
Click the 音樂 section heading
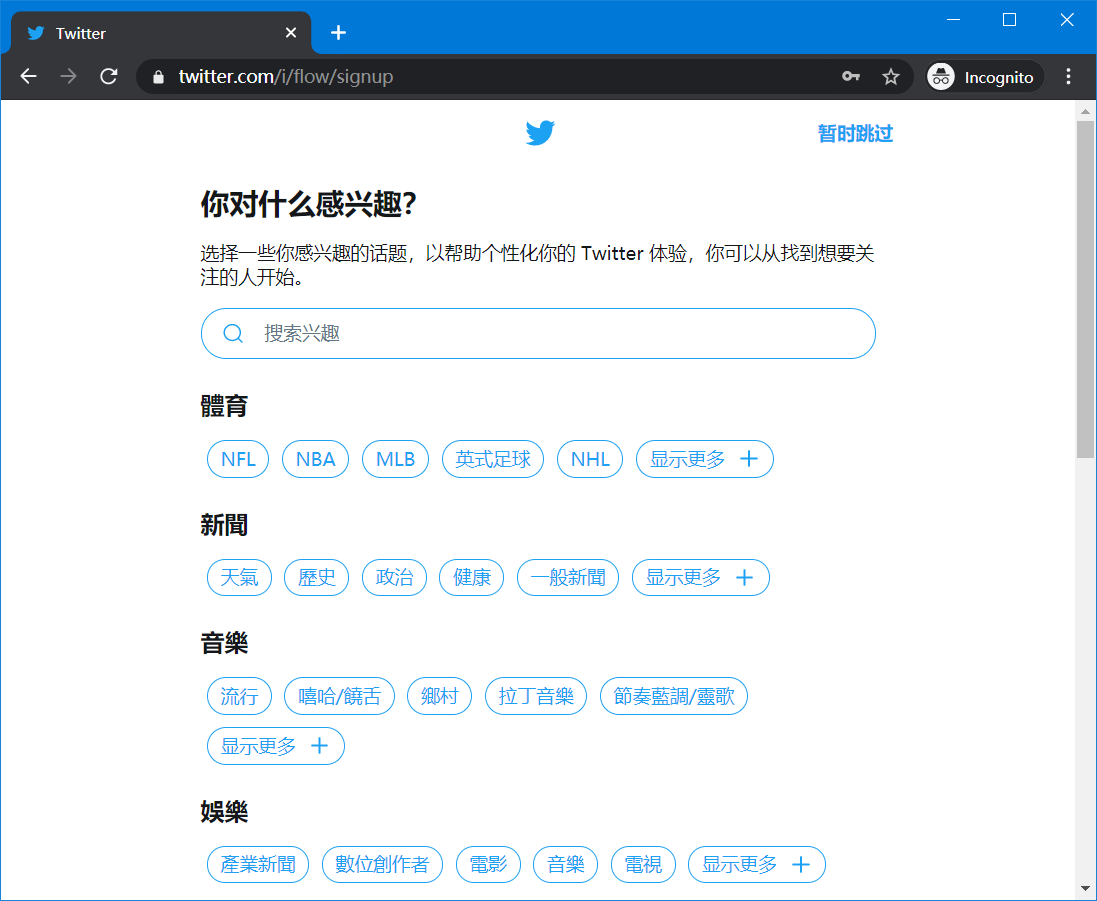point(225,643)
